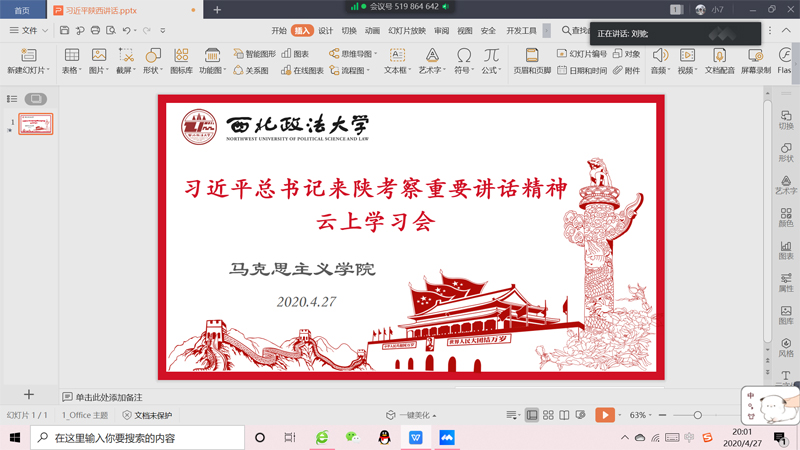Viewport: 800px width, 450px height.
Task: Insert a table using 表格 icon
Action: (x=71, y=61)
